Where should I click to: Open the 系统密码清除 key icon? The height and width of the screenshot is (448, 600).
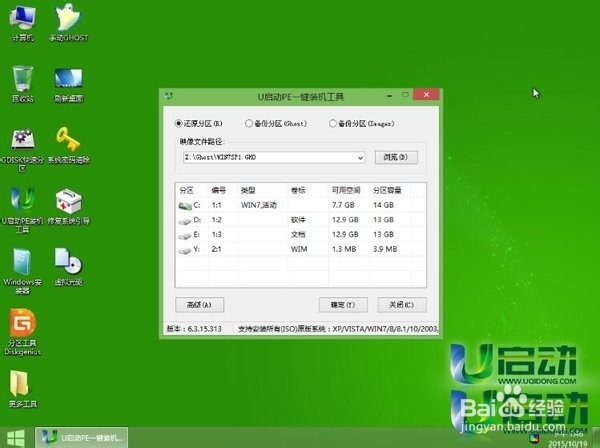pyautogui.click(x=68, y=145)
